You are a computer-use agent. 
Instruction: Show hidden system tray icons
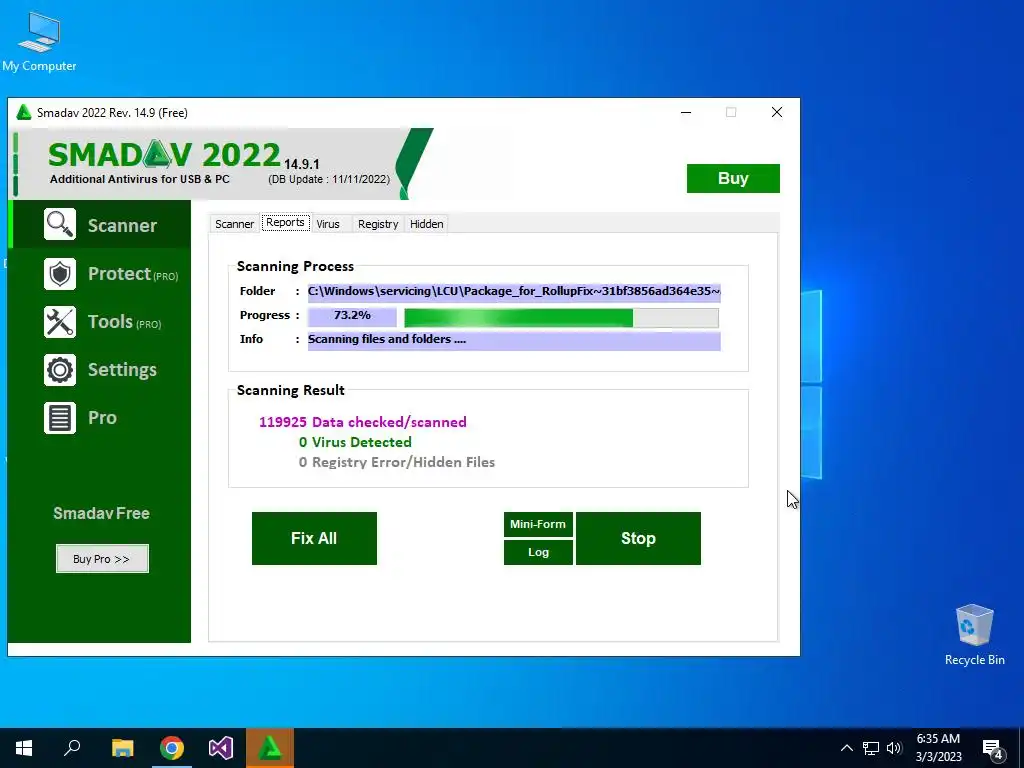pyautogui.click(x=846, y=748)
